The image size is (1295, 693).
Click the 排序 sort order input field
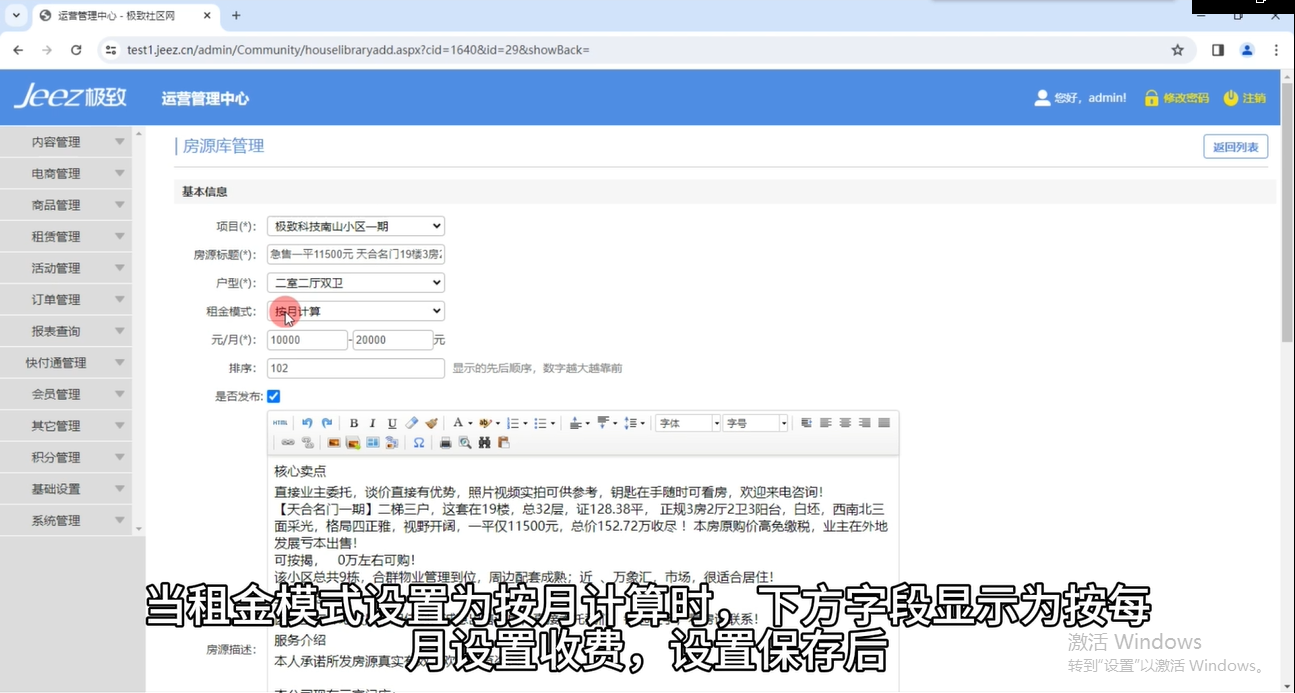(x=355, y=368)
